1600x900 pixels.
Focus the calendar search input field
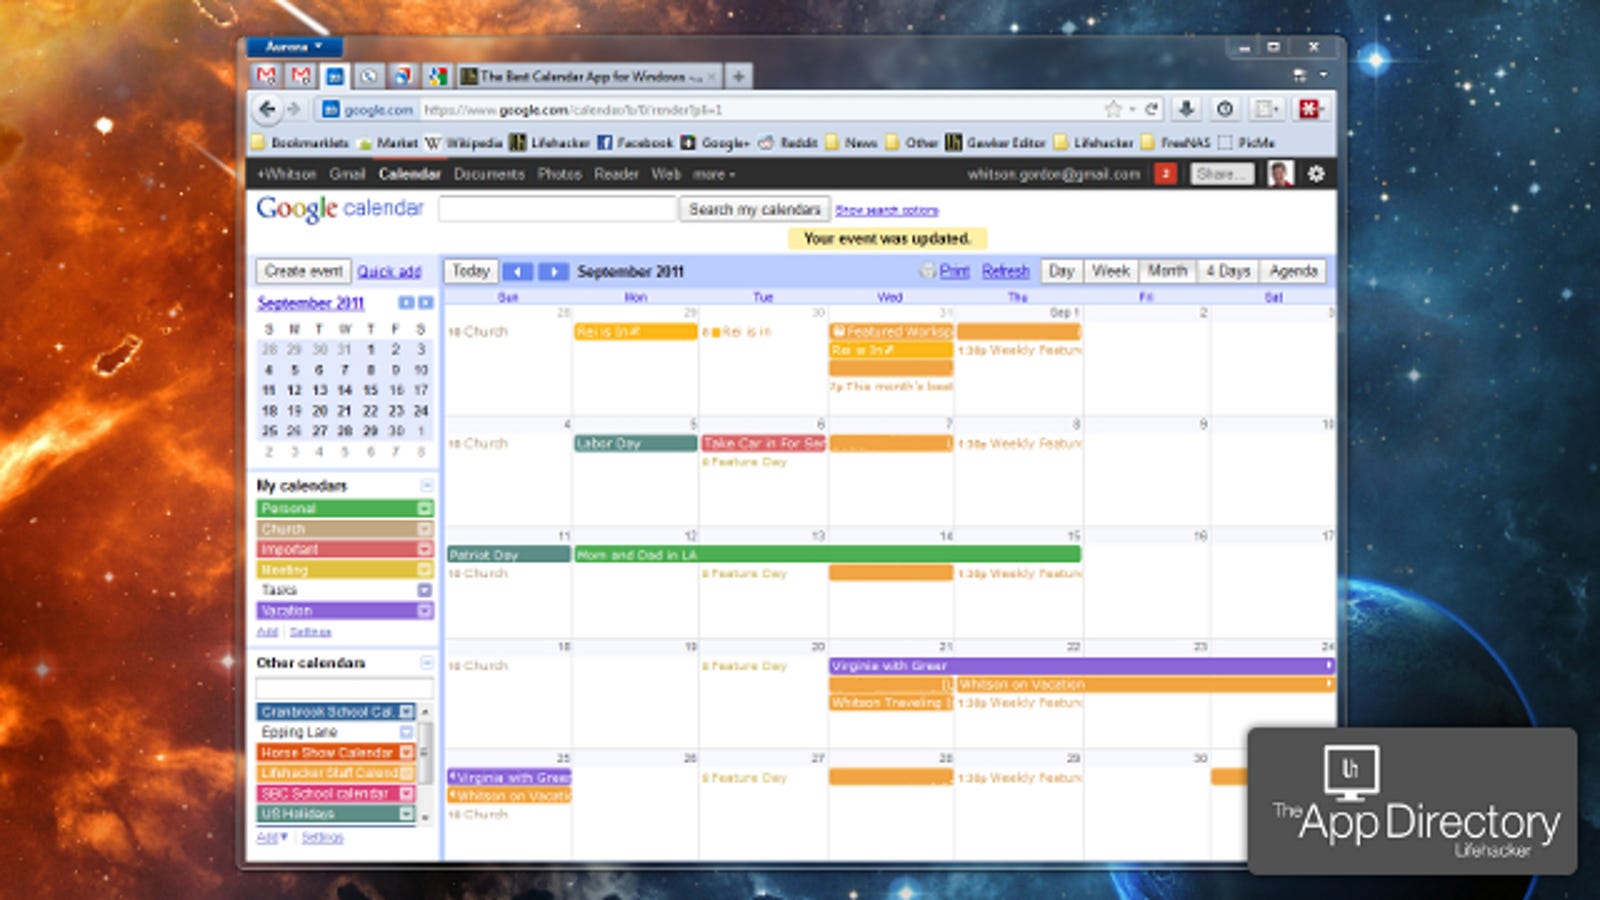pos(558,209)
